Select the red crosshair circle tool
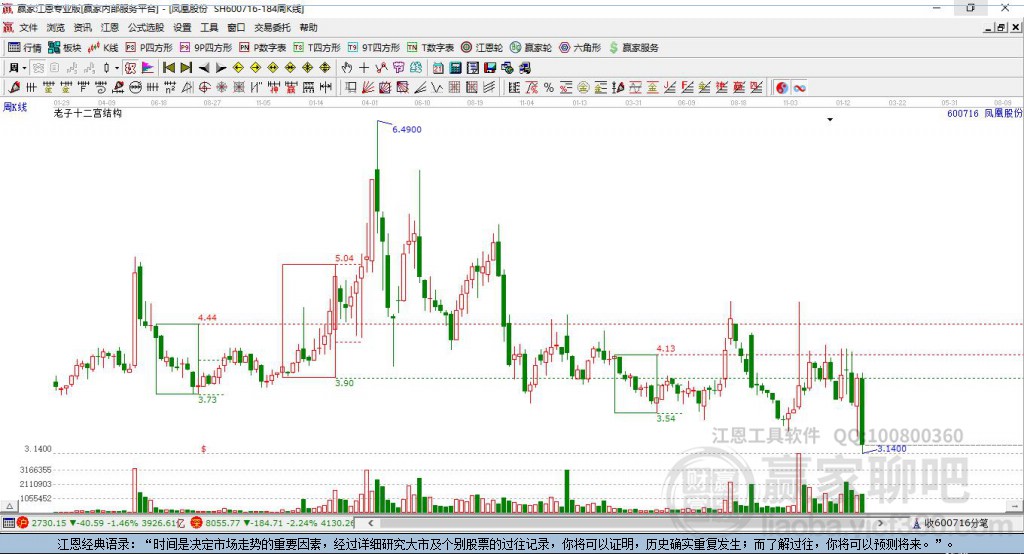 204,88
